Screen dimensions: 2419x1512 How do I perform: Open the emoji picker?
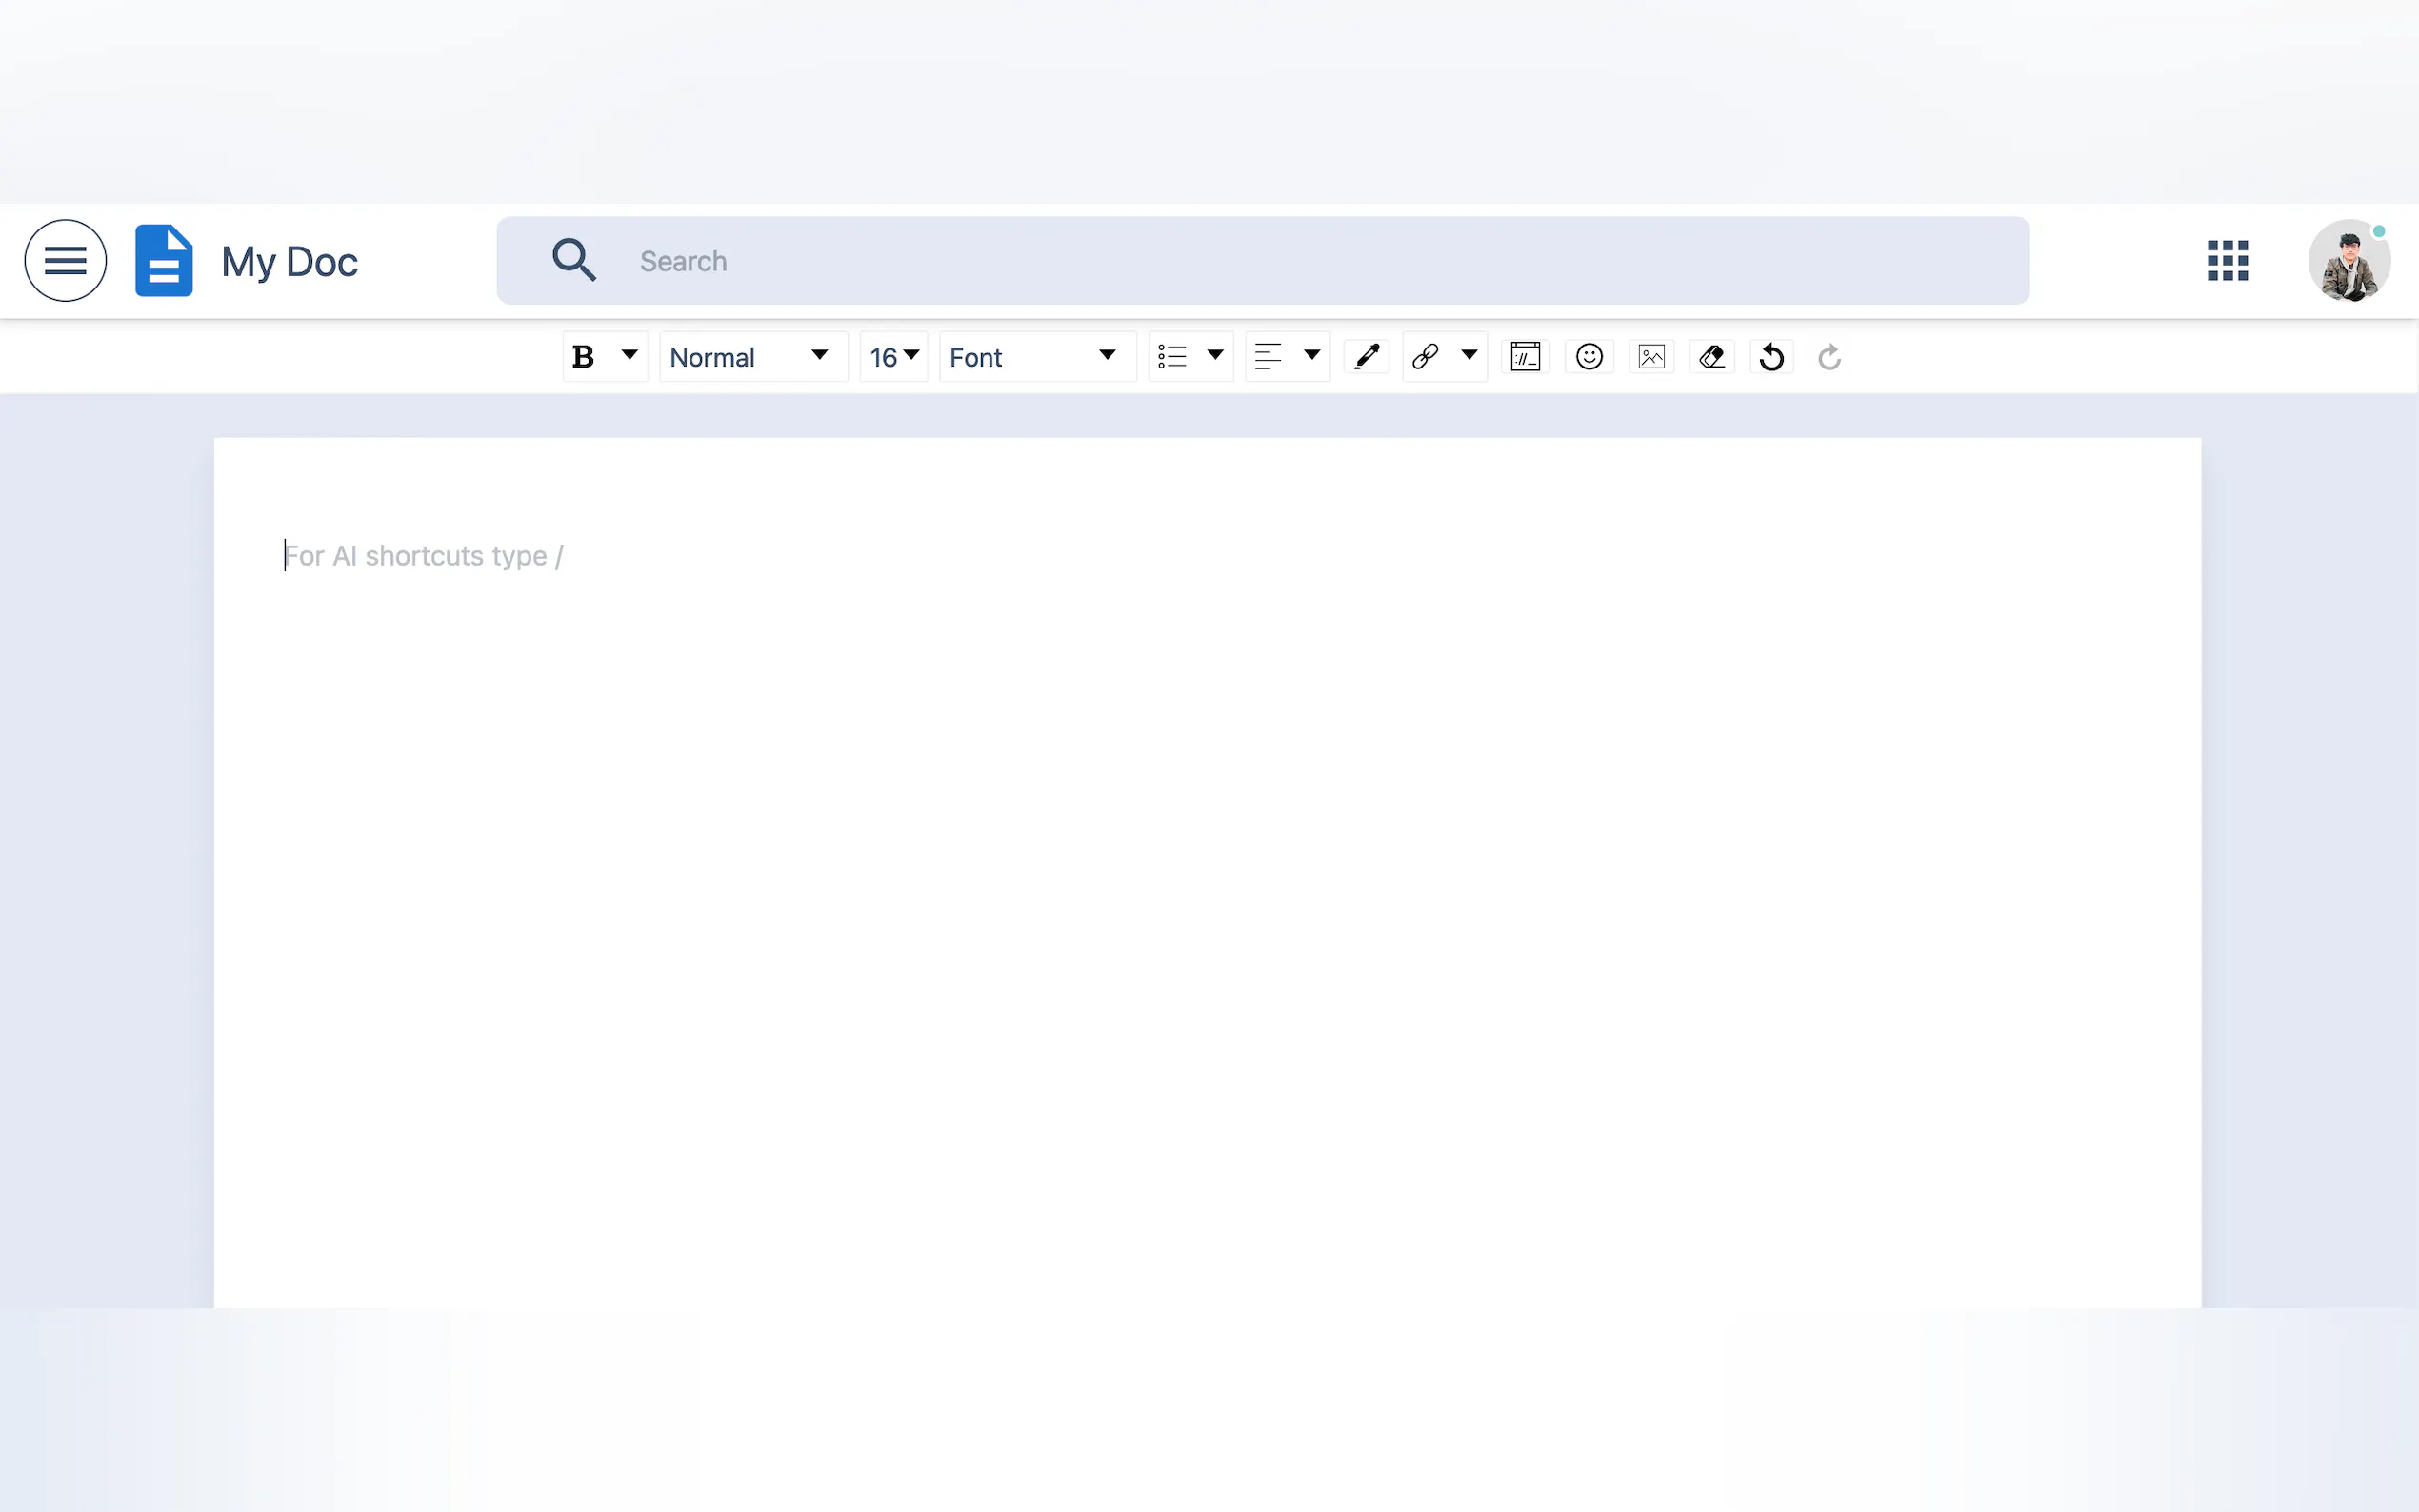(1589, 357)
